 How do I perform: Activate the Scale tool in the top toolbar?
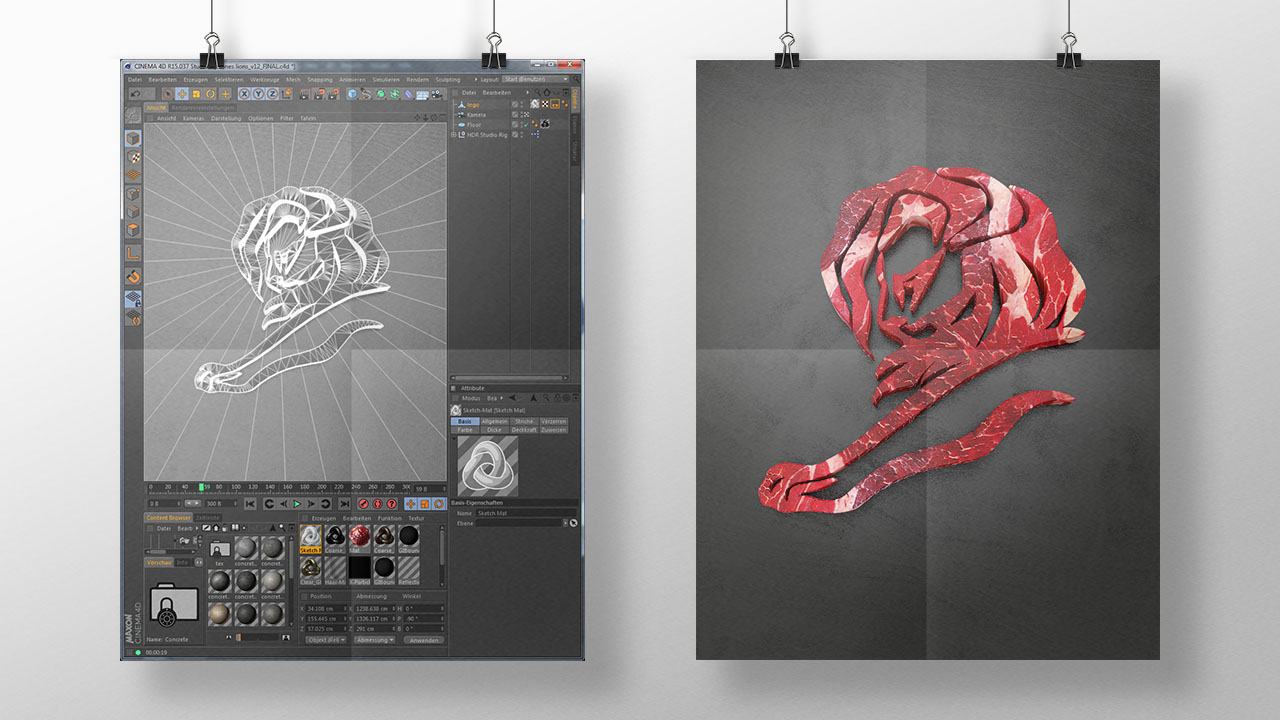[x=196, y=94]
